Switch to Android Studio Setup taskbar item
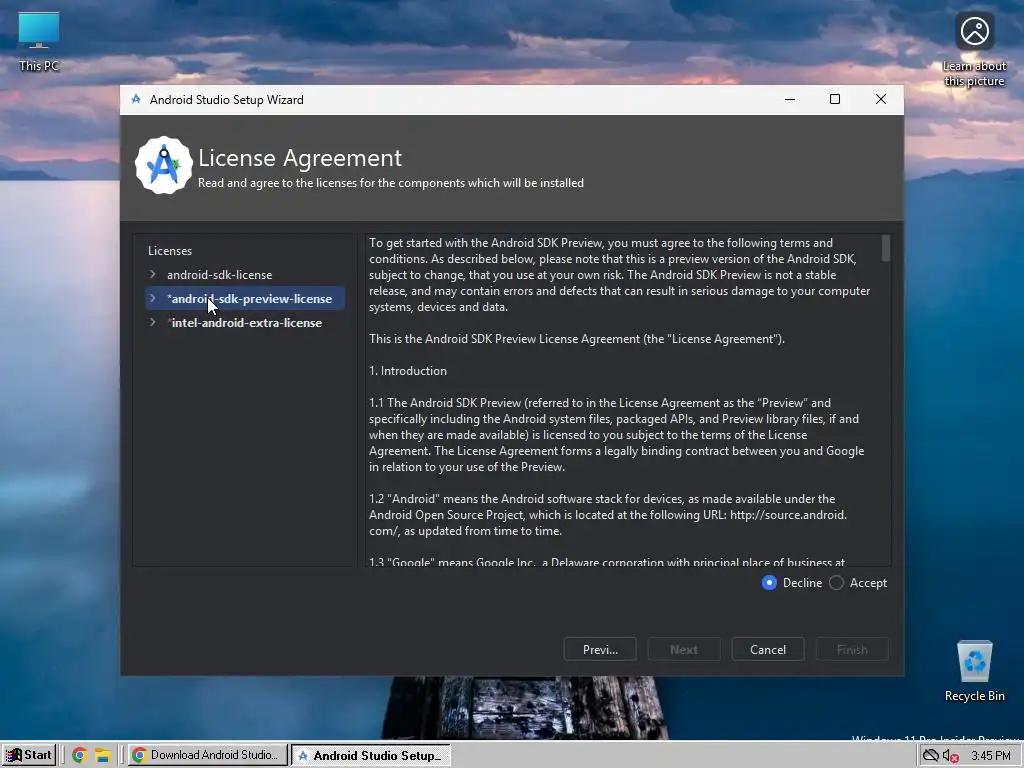This screenshot has width=1024, height=768. 371,755
